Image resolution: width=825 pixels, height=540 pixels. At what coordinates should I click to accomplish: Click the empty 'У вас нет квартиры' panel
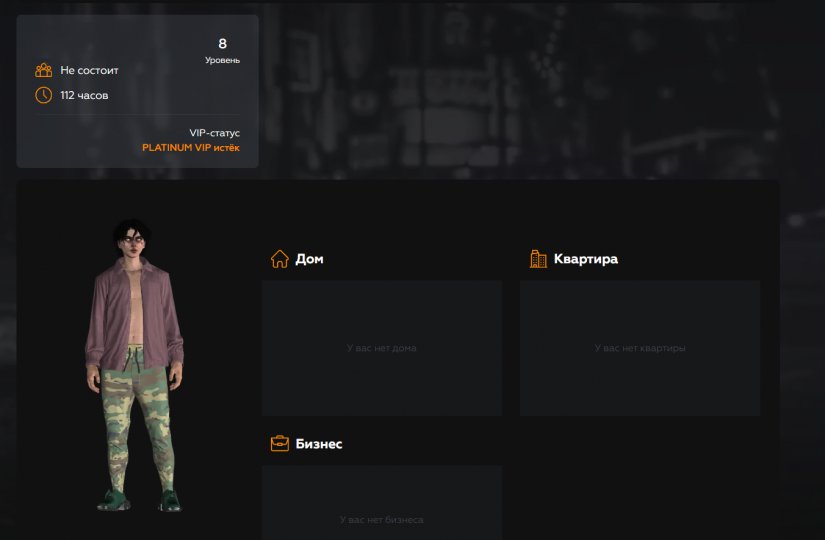tap(640, 348)
